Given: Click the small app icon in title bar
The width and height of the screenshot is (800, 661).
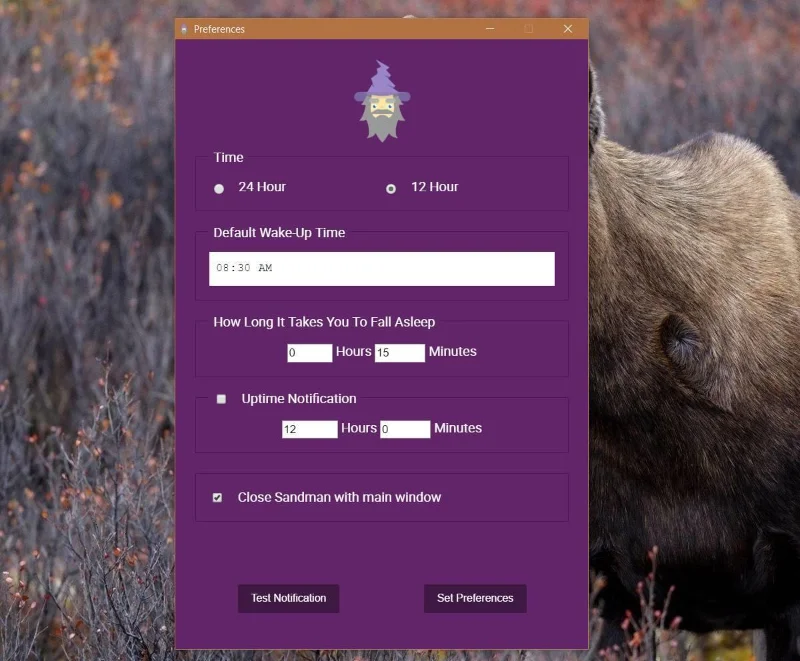Looking at the screenshot, I should (x=184, y=30).
